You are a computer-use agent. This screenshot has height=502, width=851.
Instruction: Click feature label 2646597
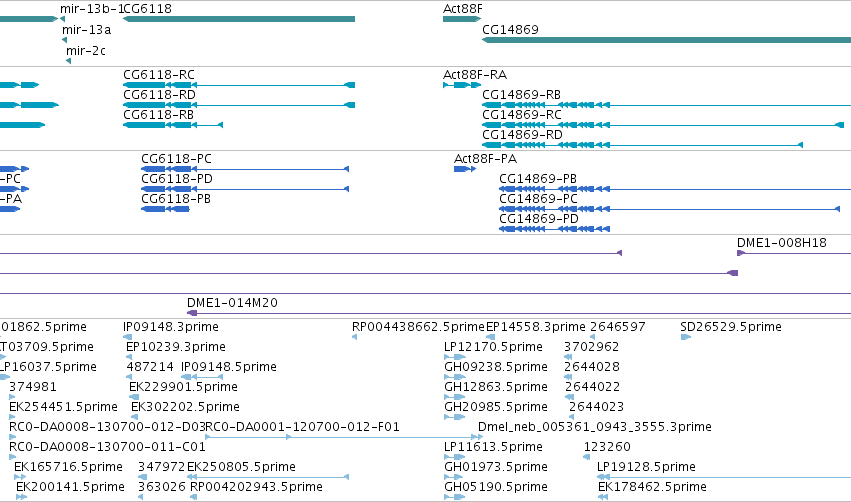(x=618, y=327)
